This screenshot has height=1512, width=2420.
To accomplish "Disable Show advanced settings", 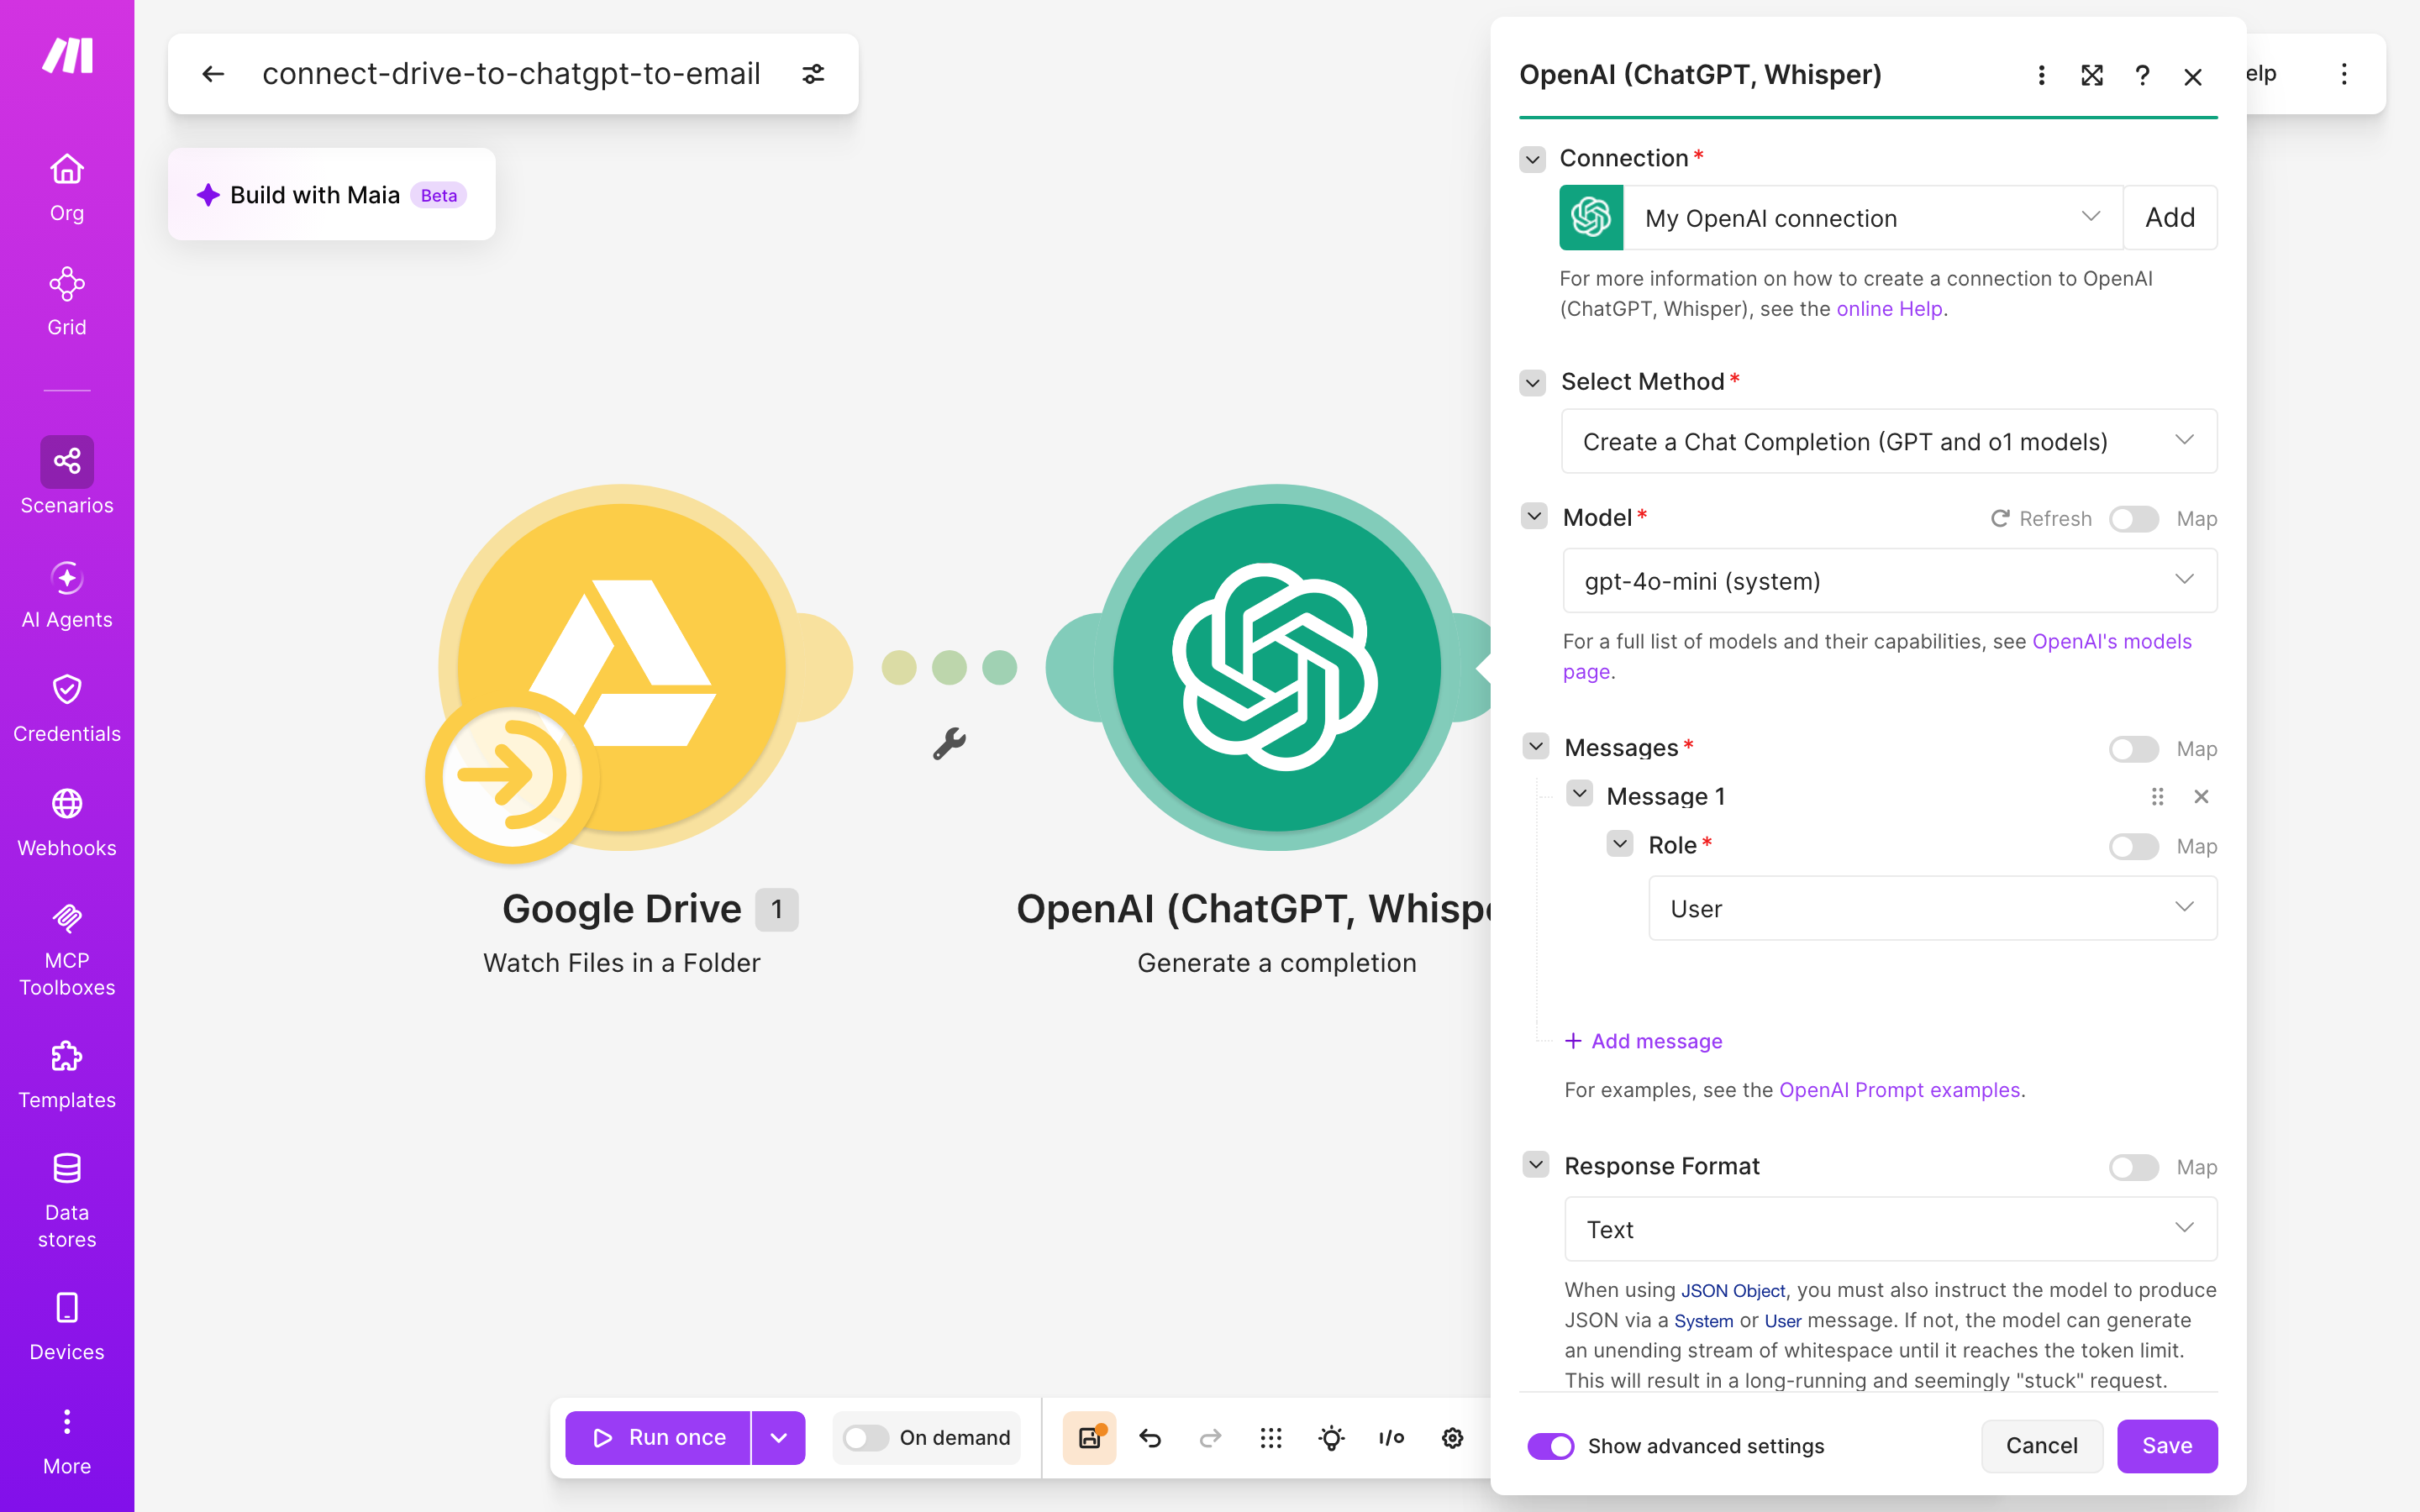I will pos(1551,1446).
